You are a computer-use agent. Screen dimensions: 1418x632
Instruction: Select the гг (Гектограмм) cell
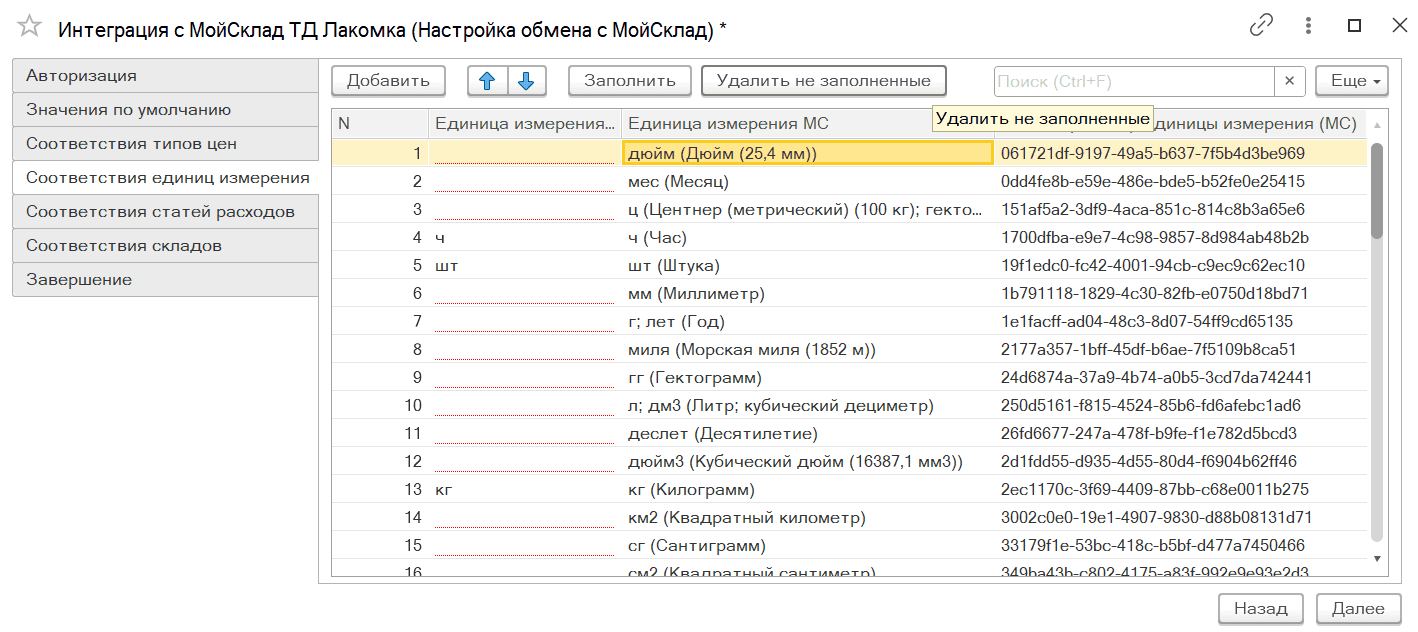coord(808,378)
